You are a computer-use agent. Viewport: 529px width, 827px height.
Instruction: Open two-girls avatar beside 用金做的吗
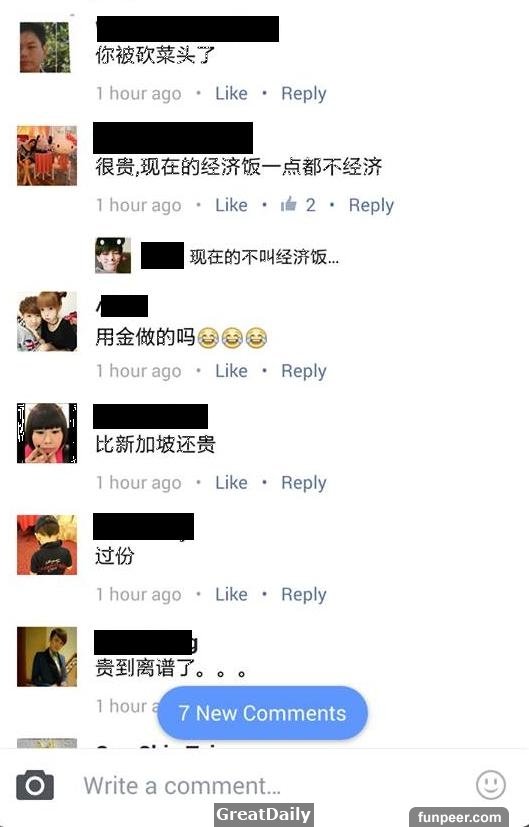(47, 321)
